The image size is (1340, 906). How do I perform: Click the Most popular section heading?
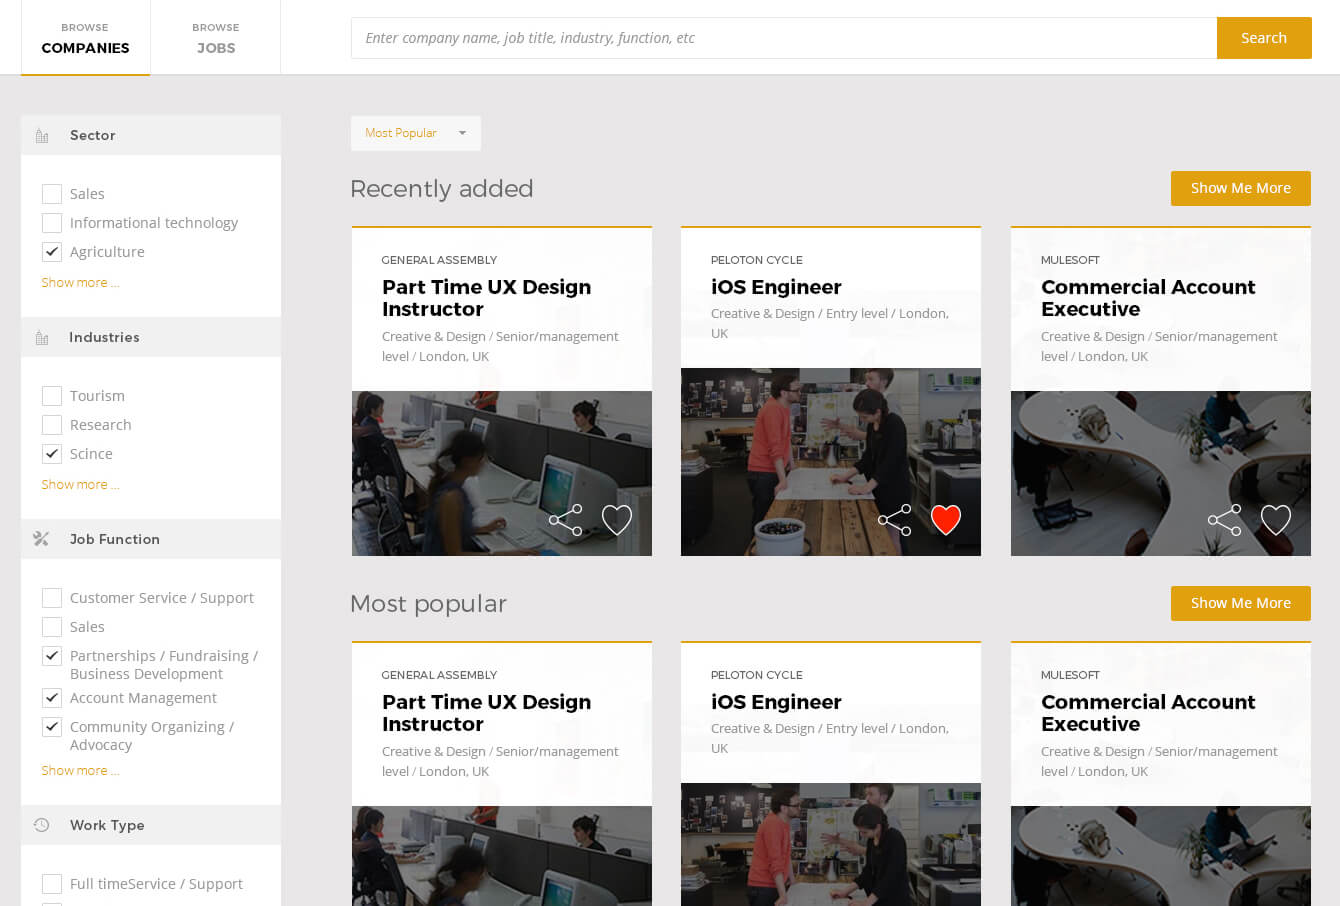(x=428, y=604)
